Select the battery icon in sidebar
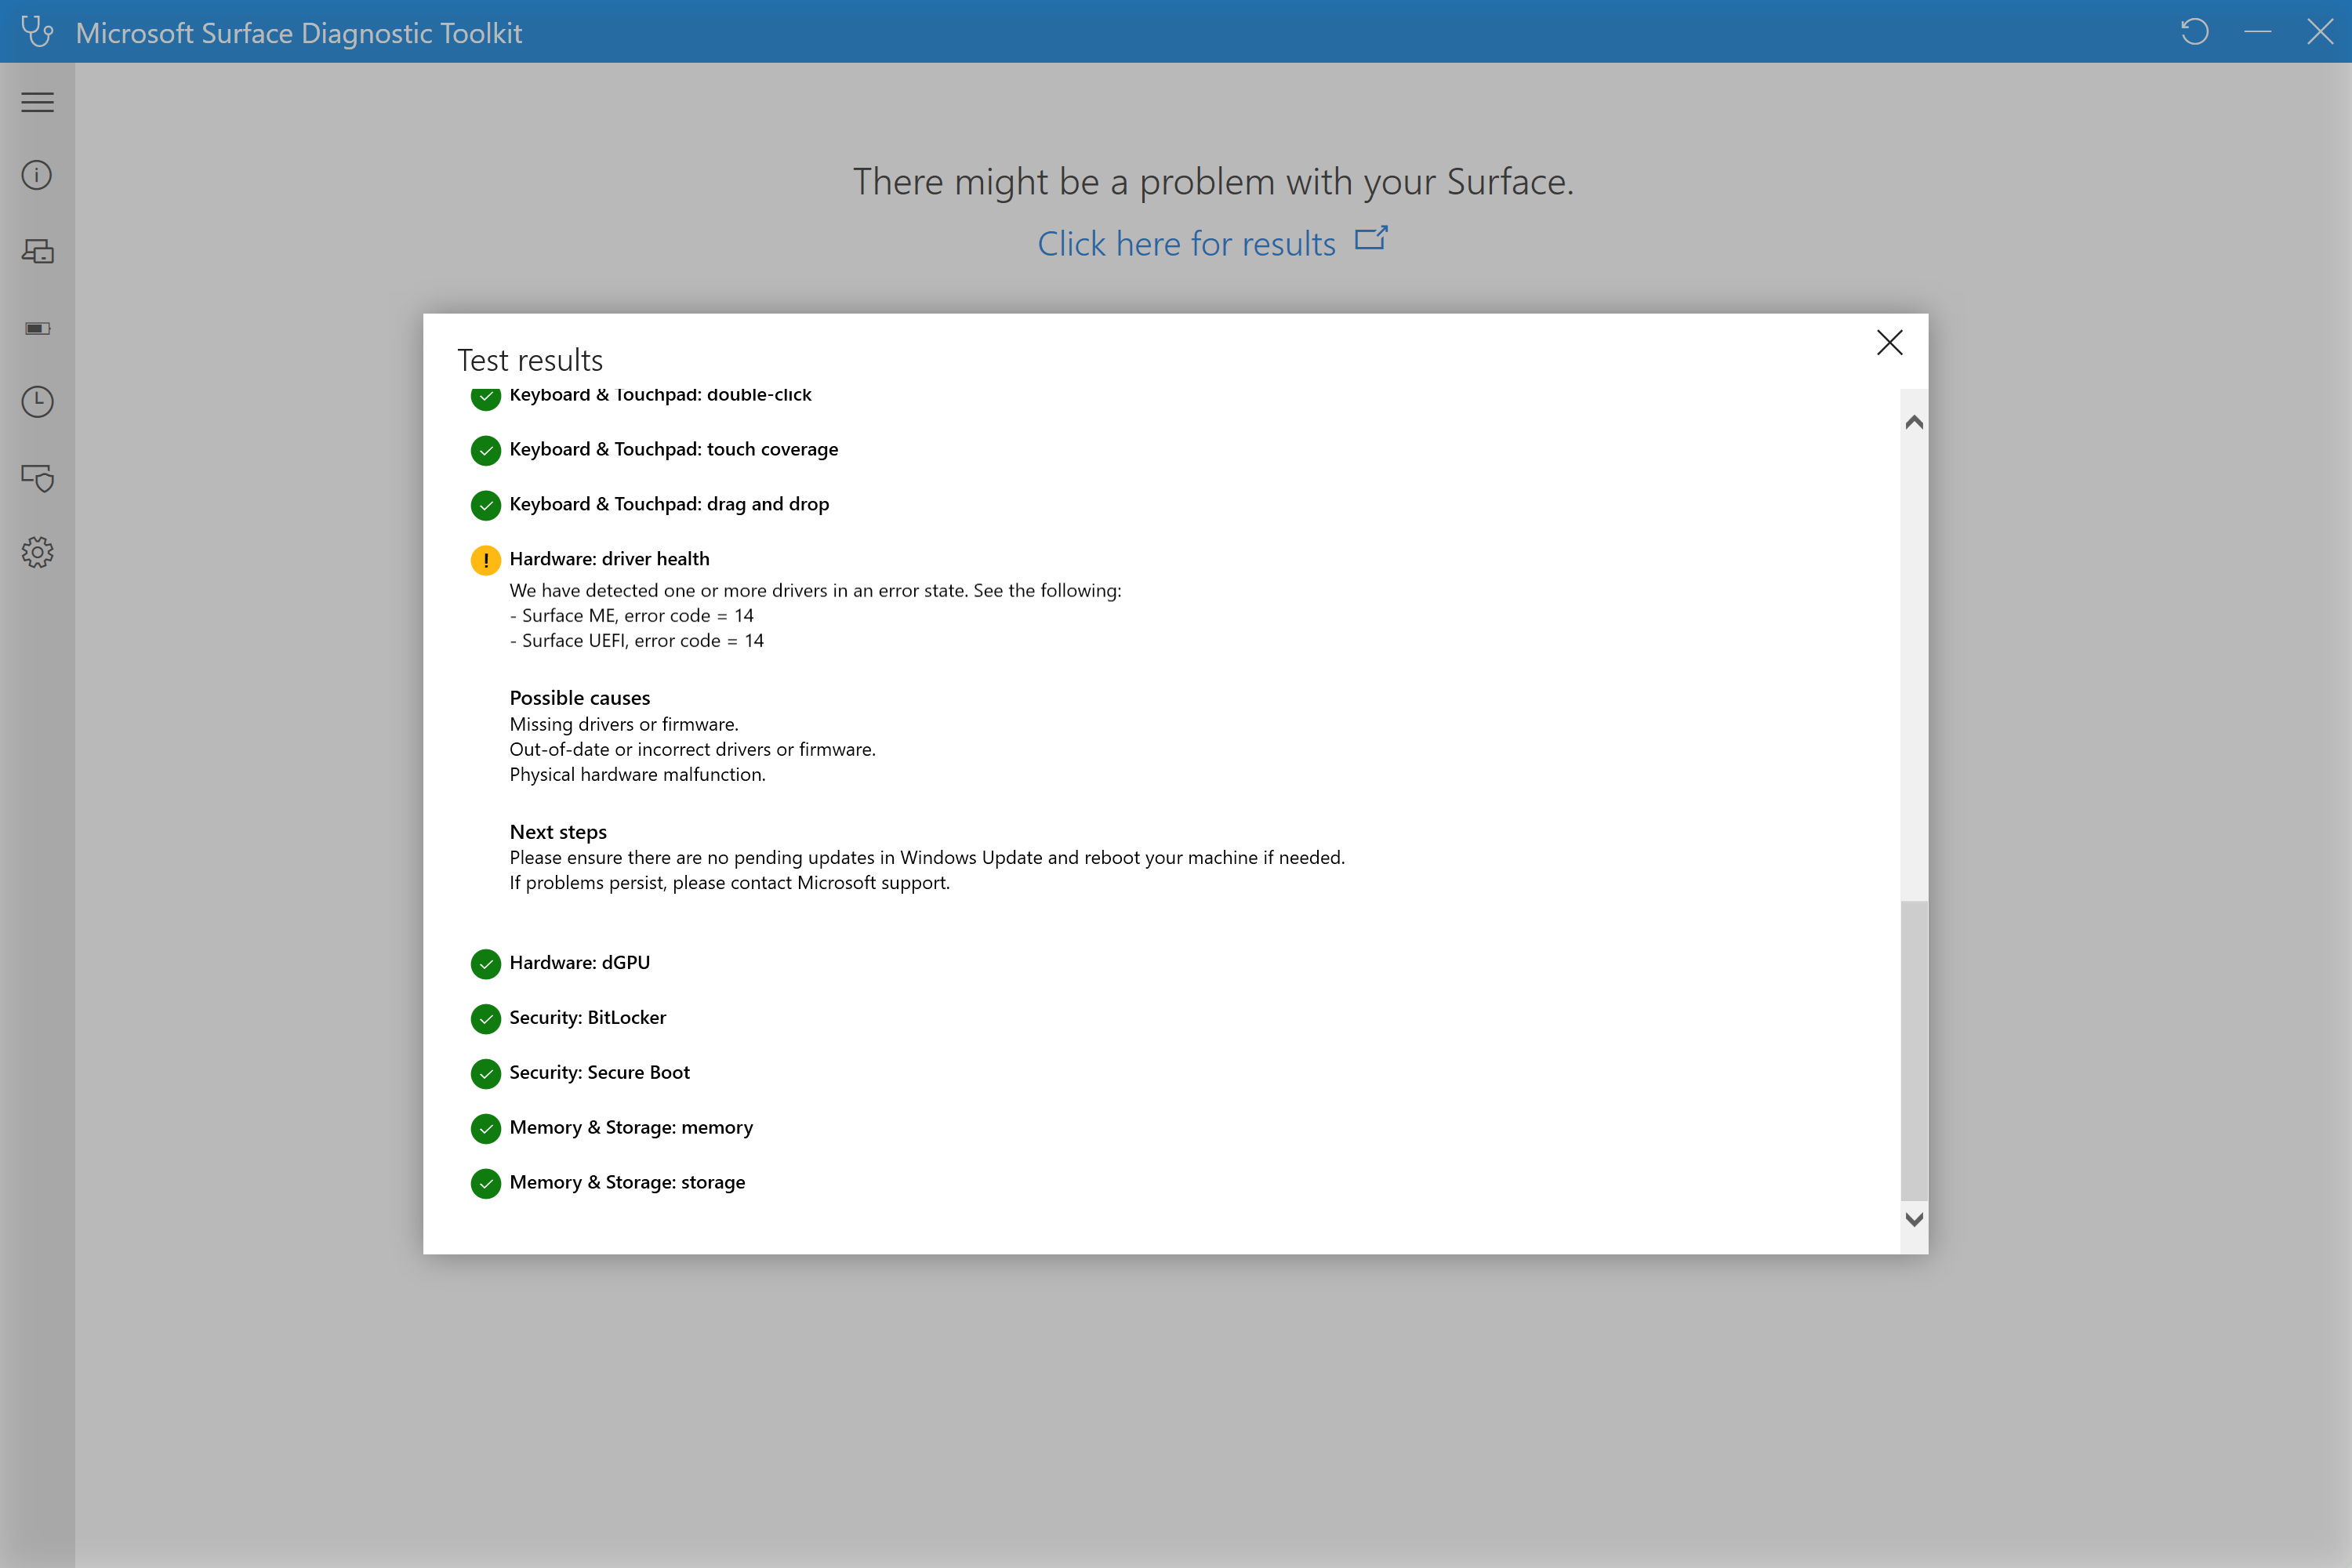2352x1568 pixels. tap(37, 328)
